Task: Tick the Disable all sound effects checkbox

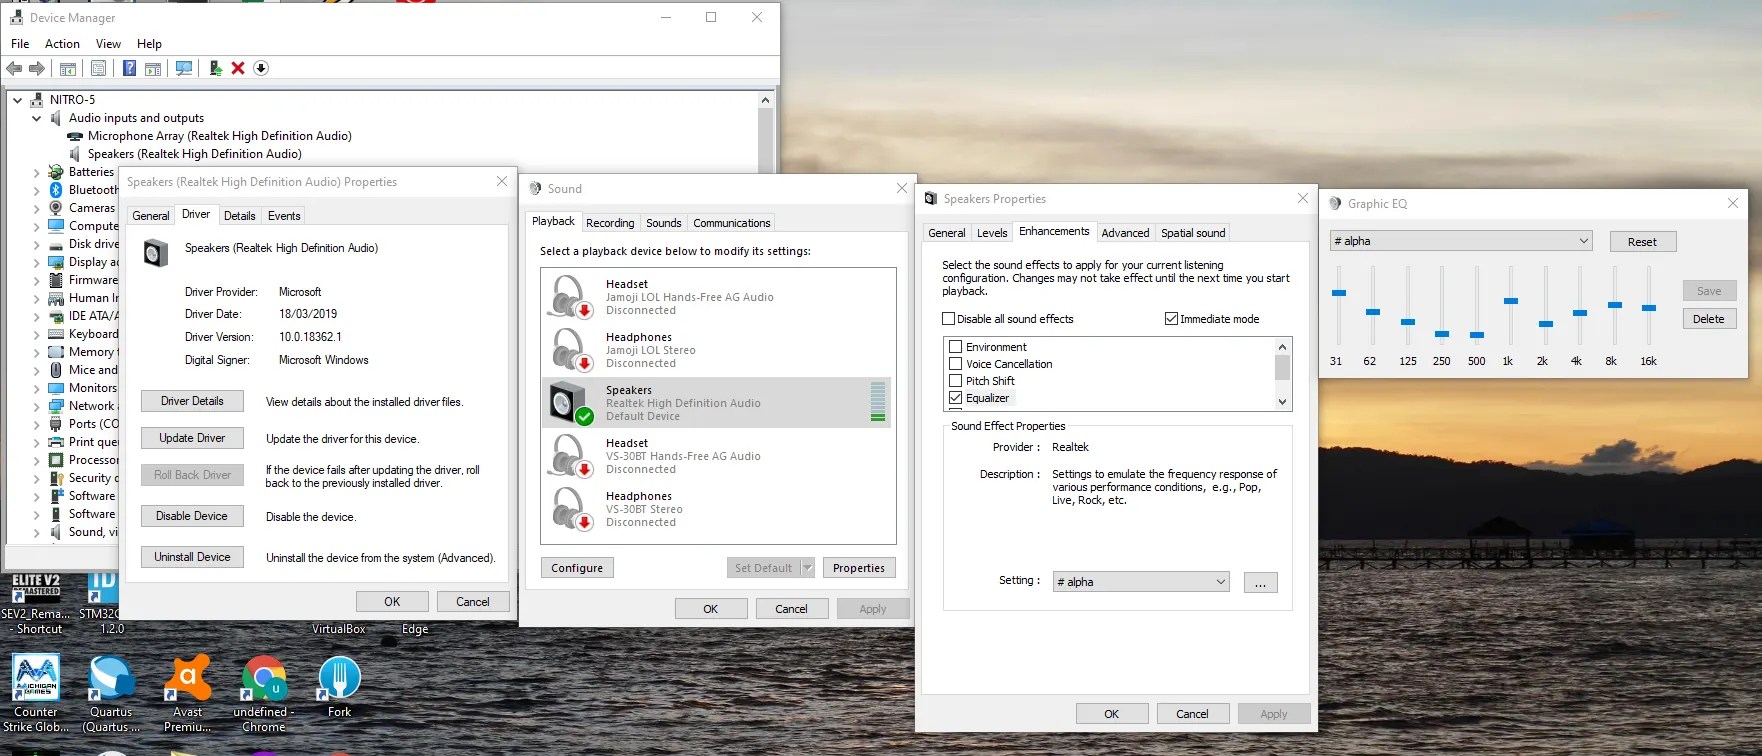Action: click(949, 319)
